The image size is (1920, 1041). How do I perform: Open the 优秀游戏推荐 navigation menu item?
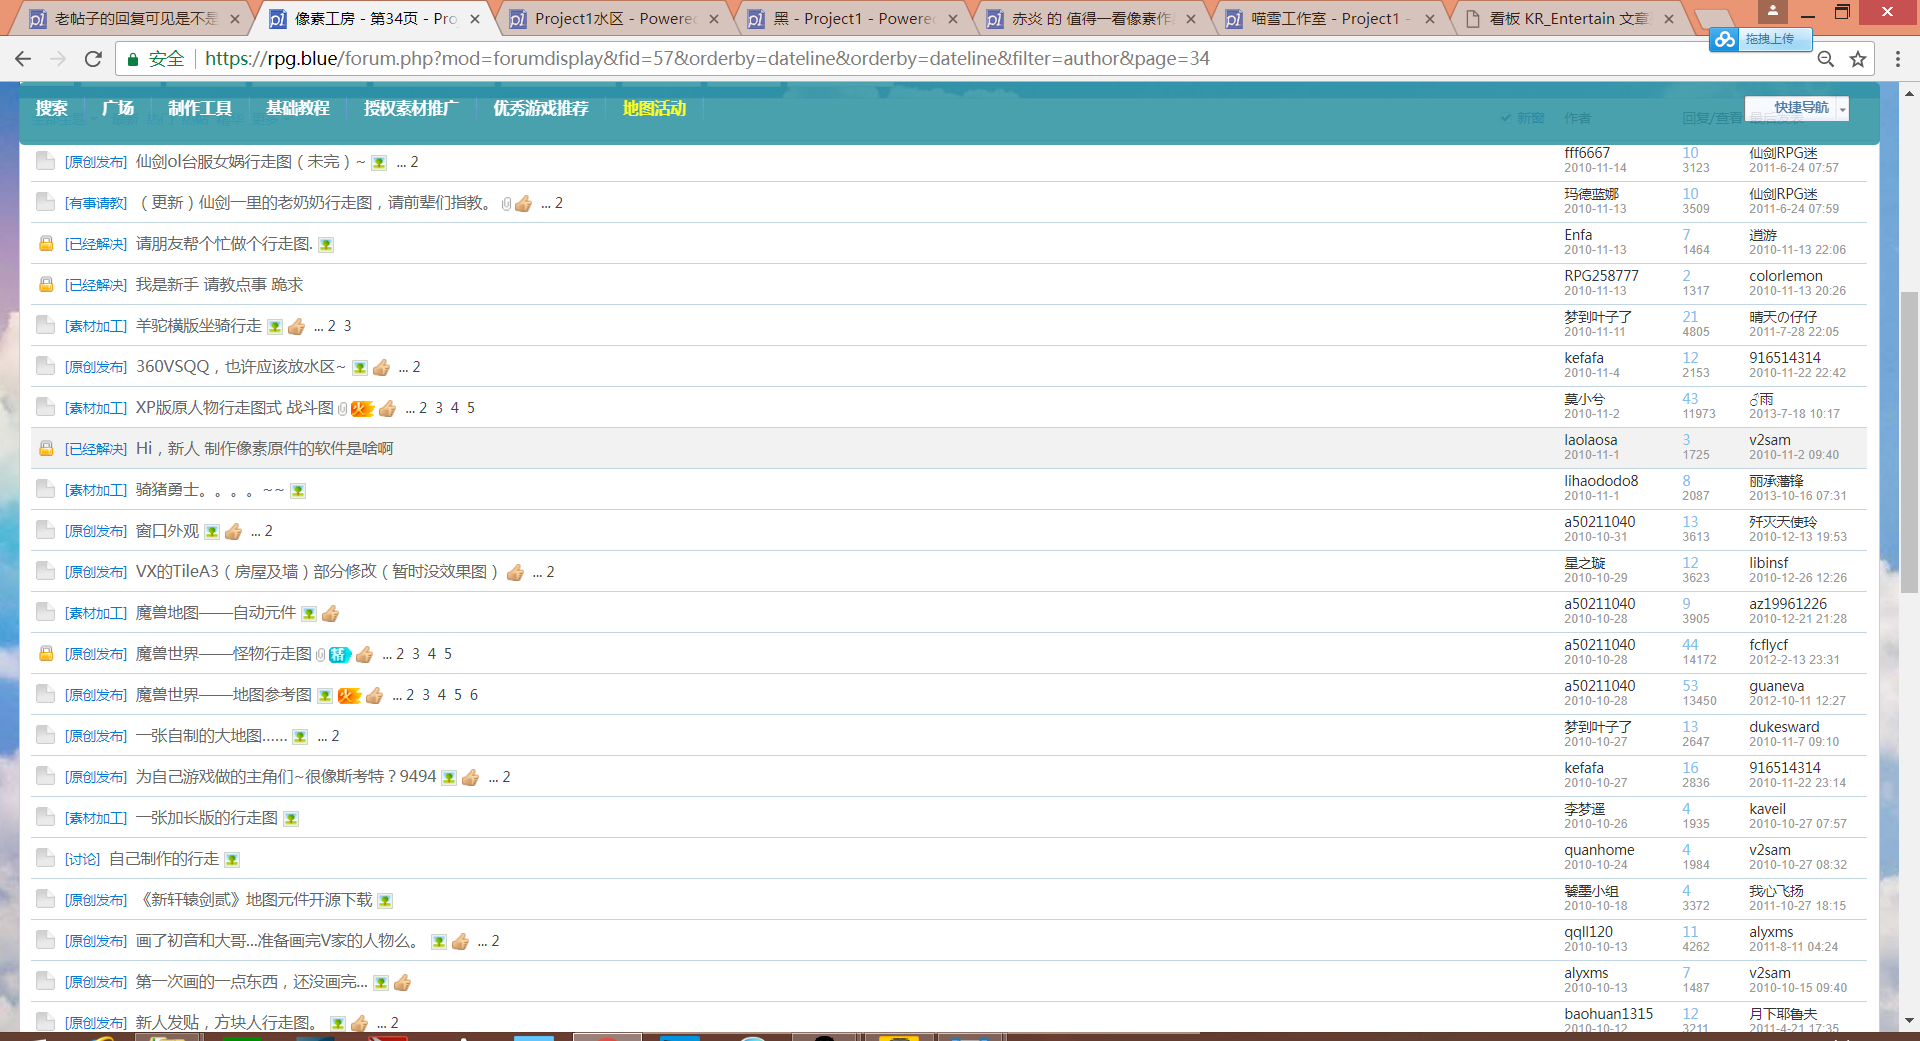point(541,108)
